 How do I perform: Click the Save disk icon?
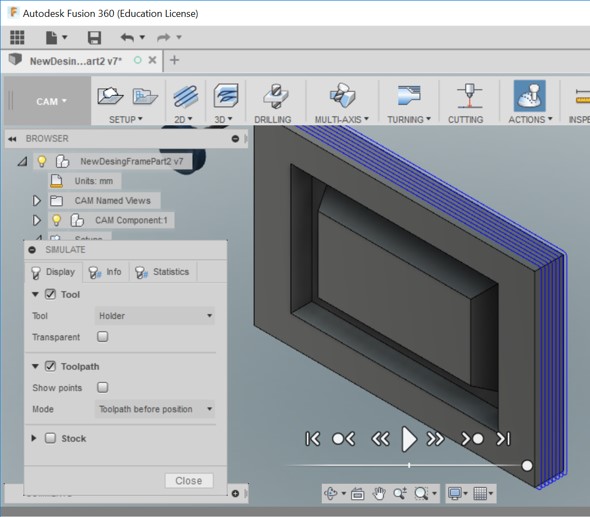[94, 38]
